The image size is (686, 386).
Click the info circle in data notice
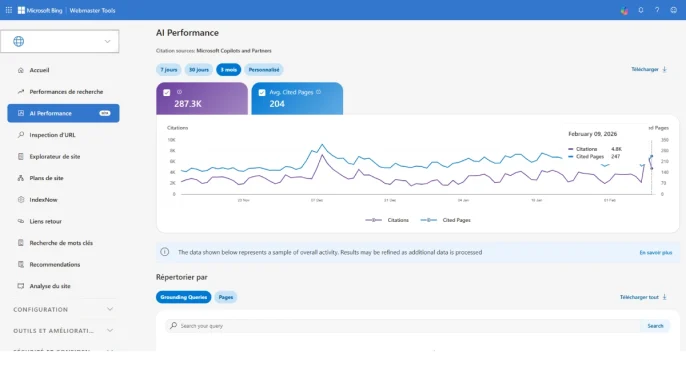(164, 252)
